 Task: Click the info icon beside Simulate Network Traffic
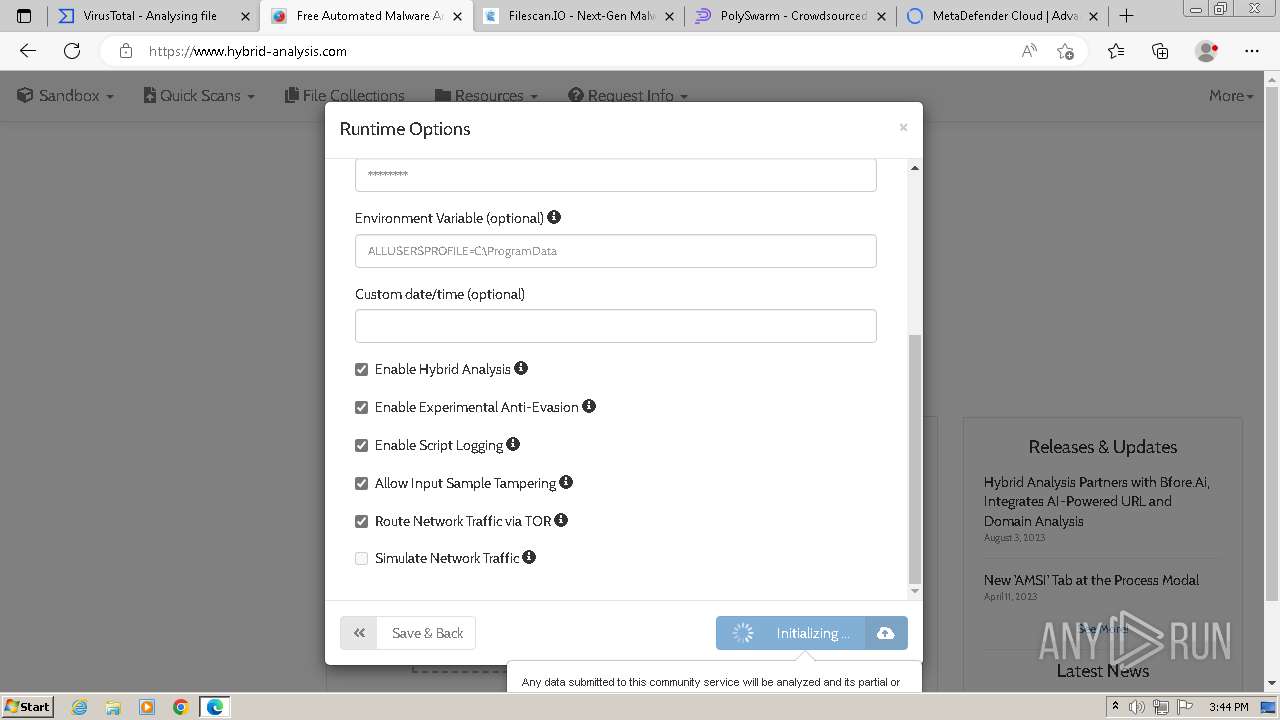pos(529,557)
